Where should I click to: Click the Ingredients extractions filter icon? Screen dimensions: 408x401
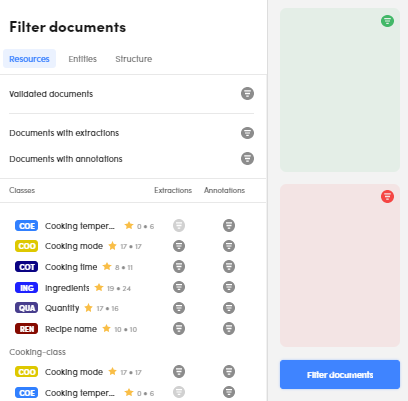[179, 287]
